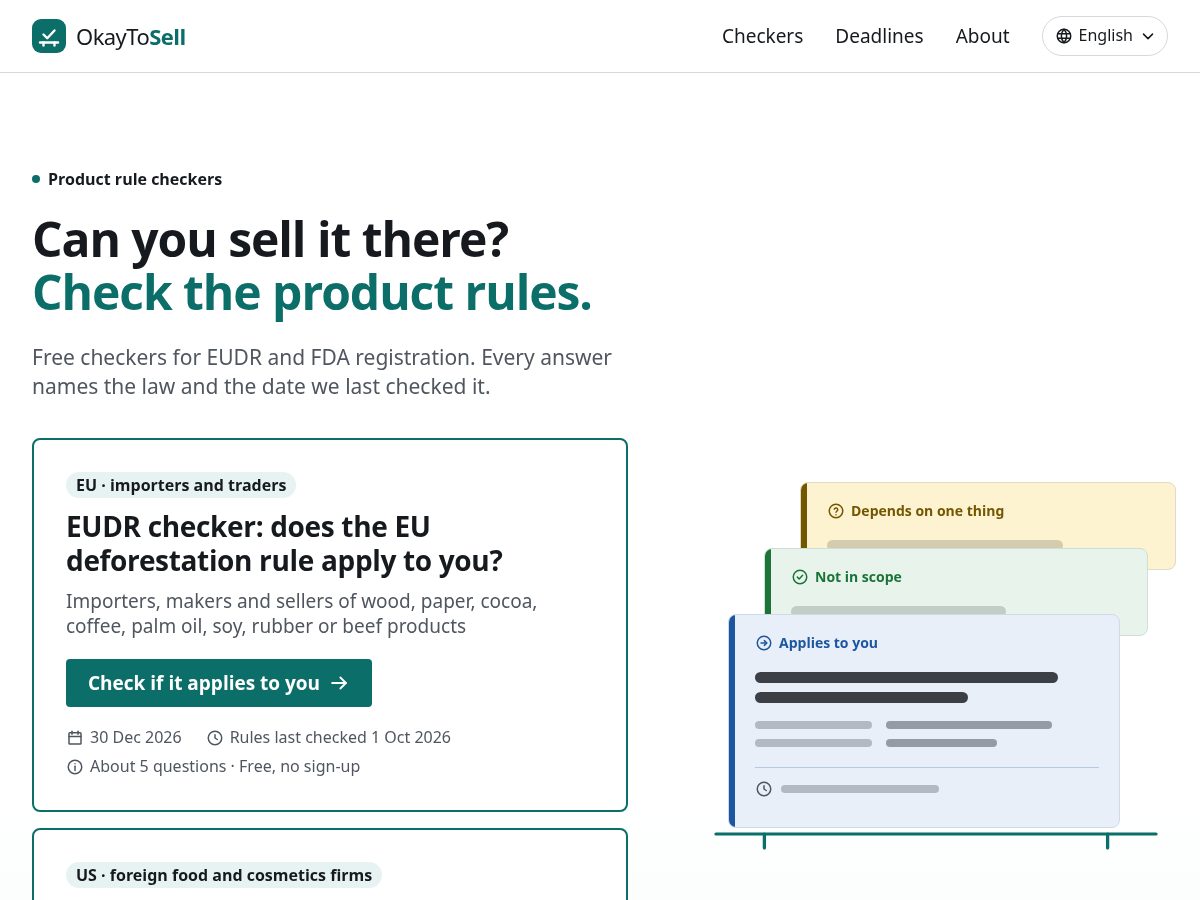Viewport: 1200px width, 900px height.
Task: Click question icon on Depends on one thing
Action: [x=836, y=511]
